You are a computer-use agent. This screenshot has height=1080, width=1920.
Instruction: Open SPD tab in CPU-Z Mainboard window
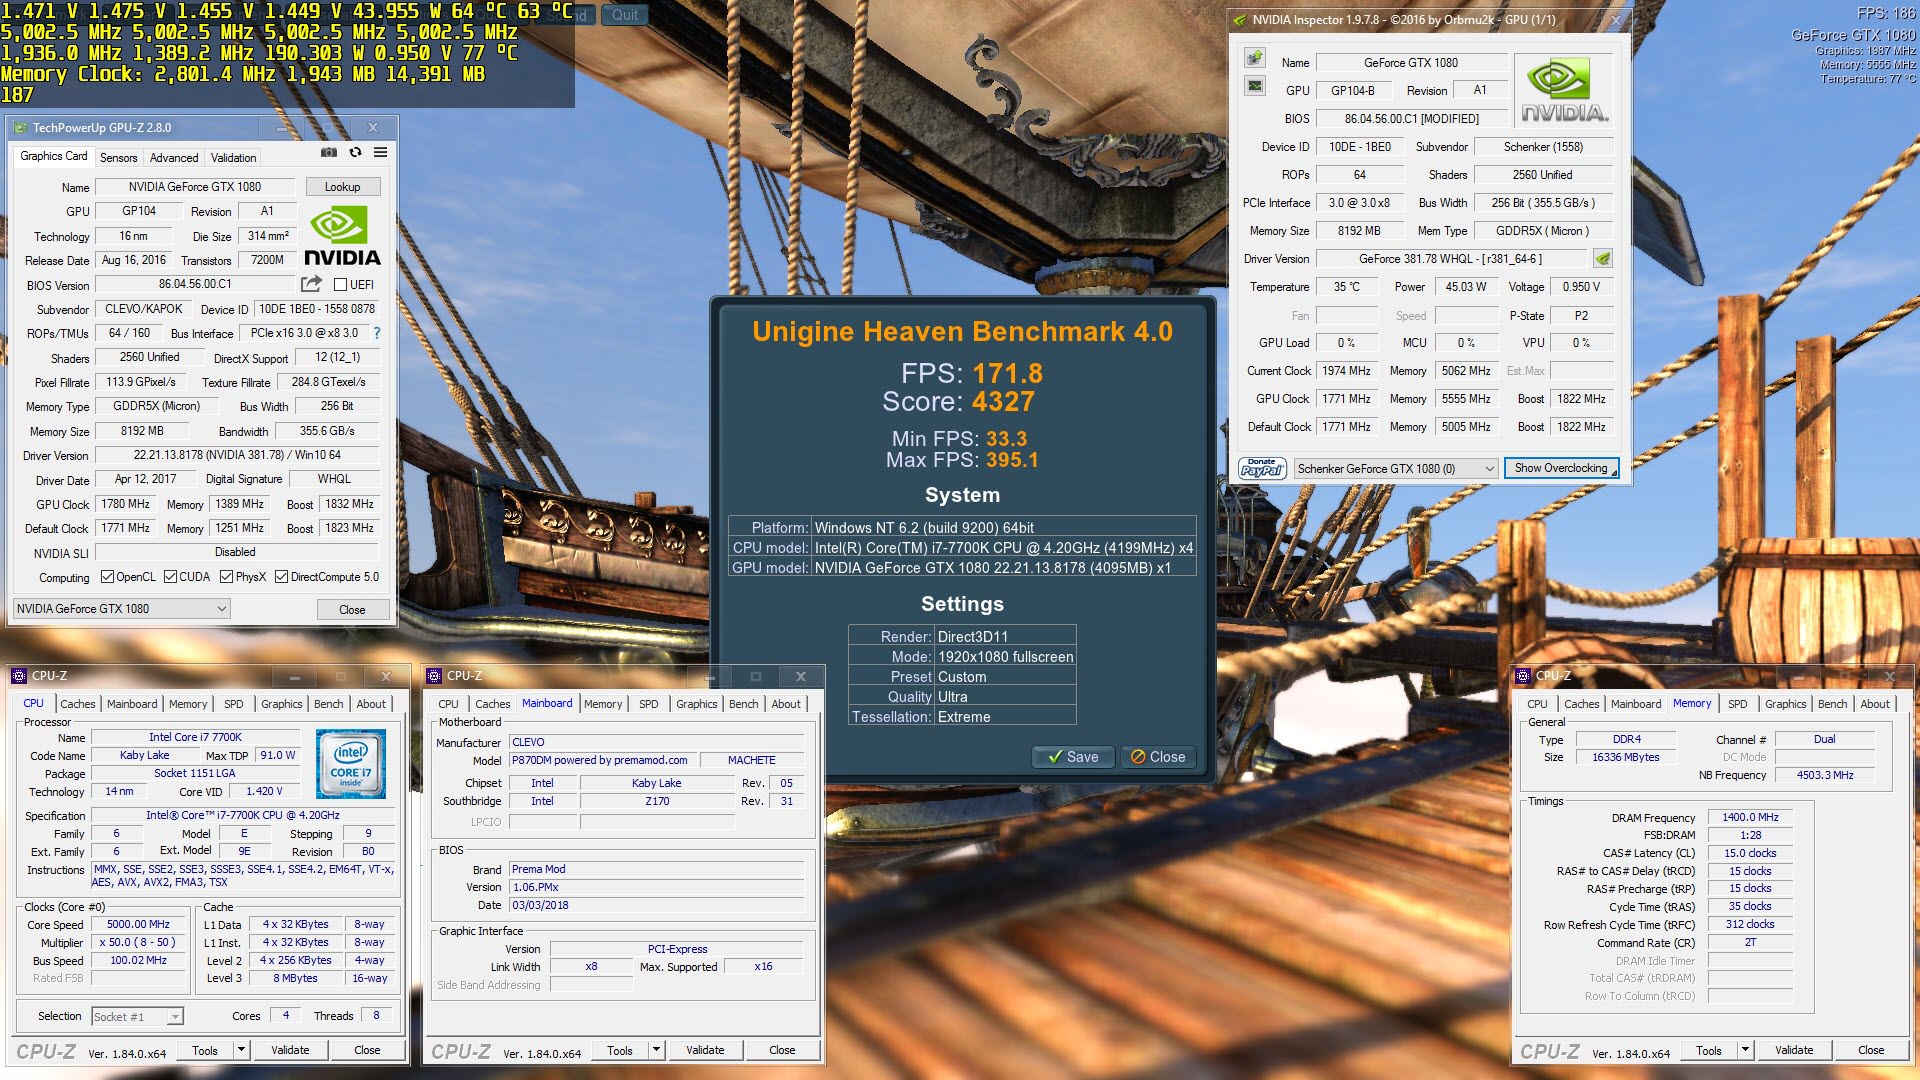649,704
